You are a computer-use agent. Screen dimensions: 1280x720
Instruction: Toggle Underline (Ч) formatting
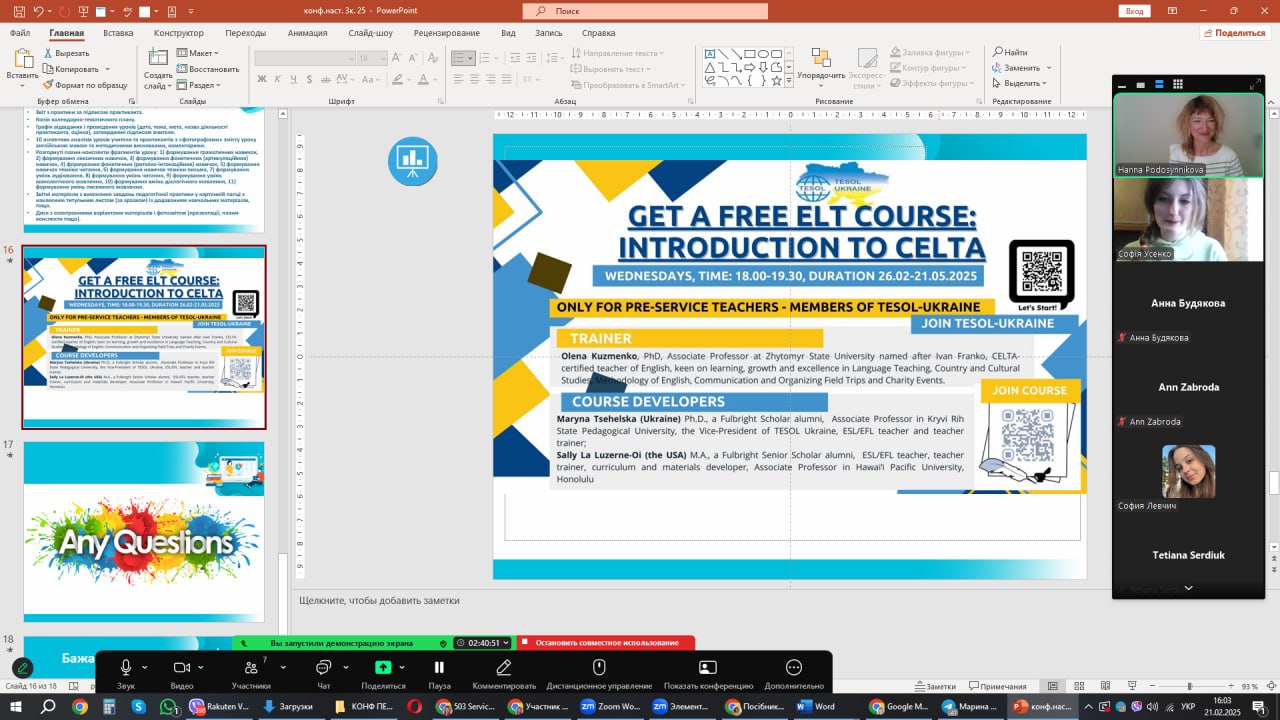pyautogui.click(x=296, y=80)
